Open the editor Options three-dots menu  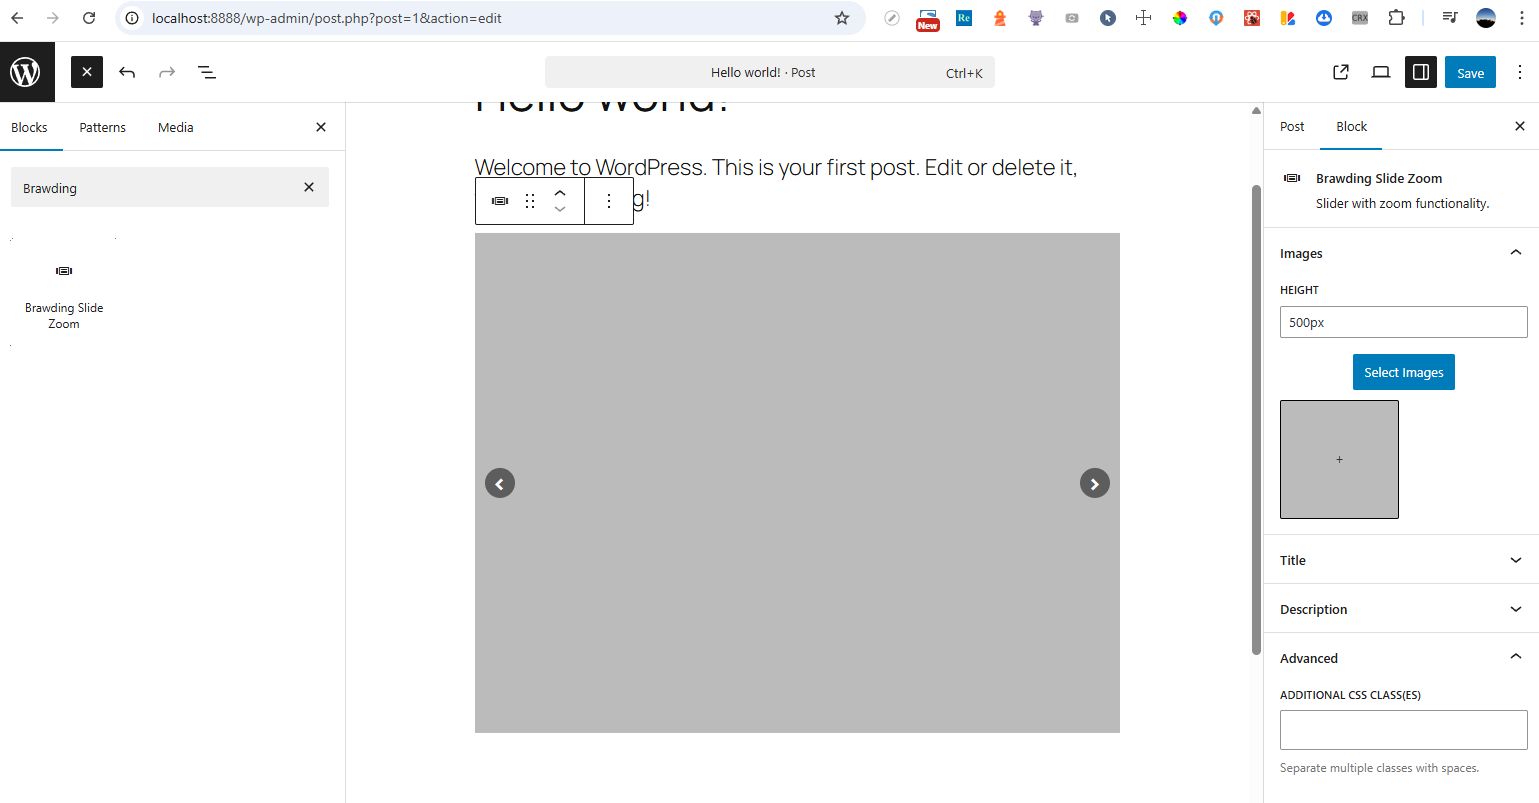click(x=1520, y=72)
